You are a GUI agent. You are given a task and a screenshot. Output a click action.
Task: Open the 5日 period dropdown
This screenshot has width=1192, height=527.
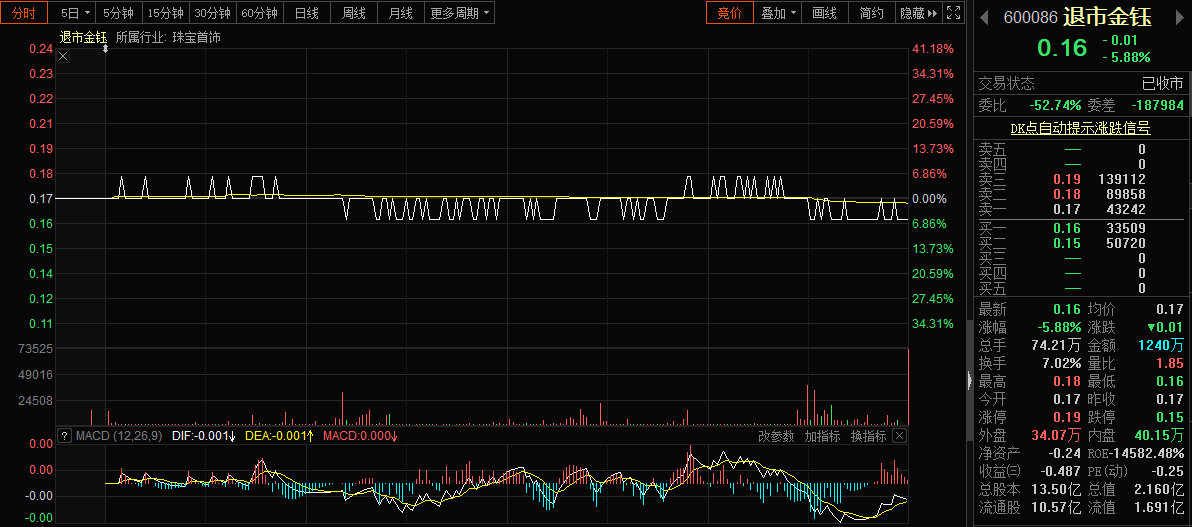pos(76,13)
